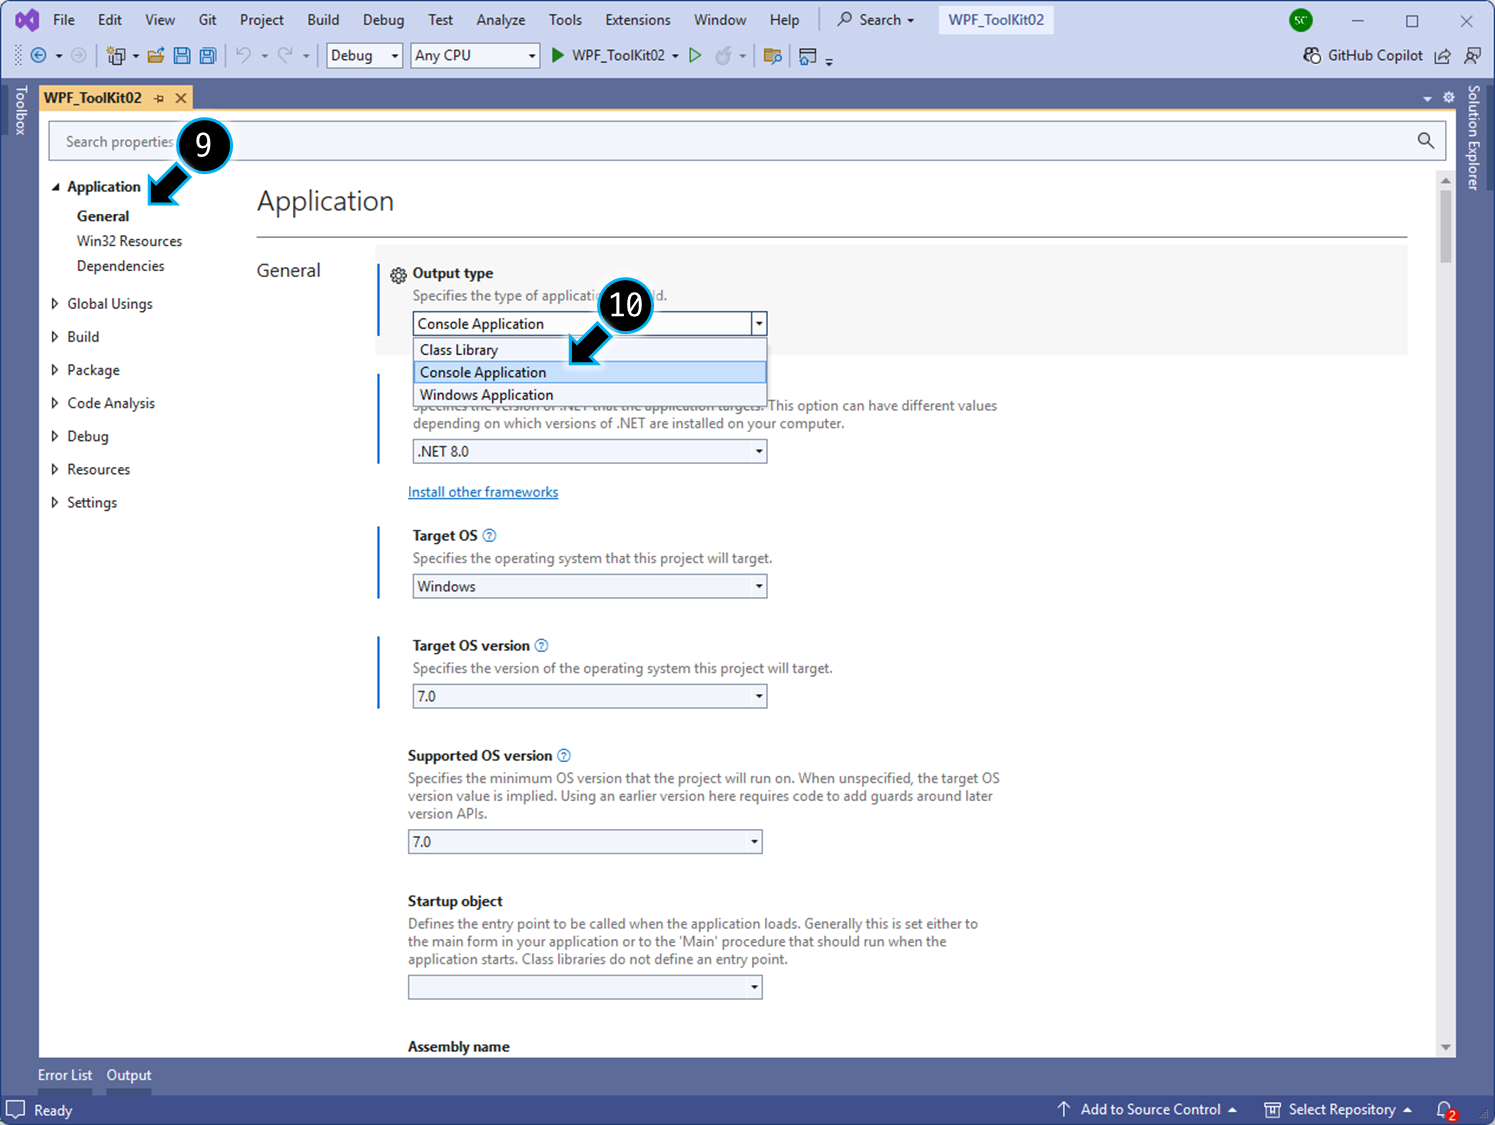This screenshot has width=1495, height=1125.
Task: Open the Target OS version help icon
Action: (x=541, y=646)
